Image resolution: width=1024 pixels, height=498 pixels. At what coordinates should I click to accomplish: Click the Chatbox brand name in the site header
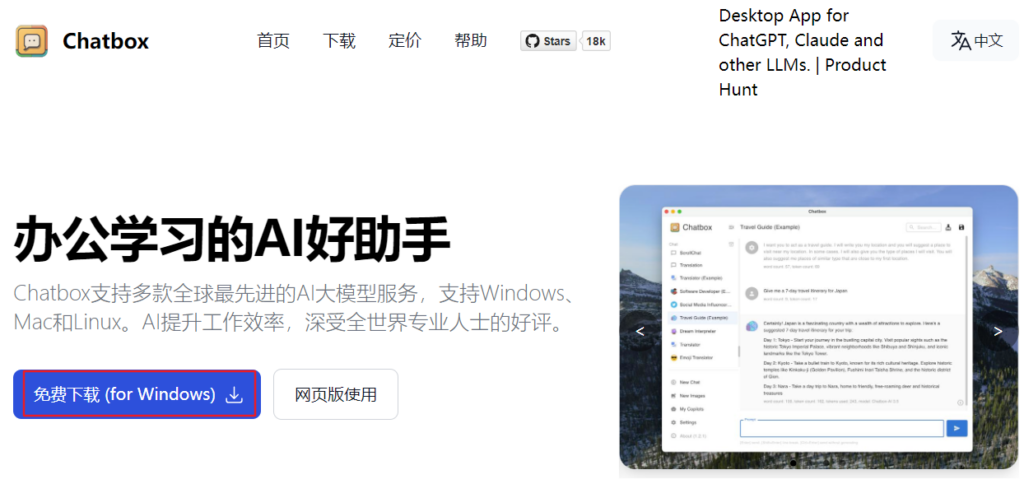point(106,42)
